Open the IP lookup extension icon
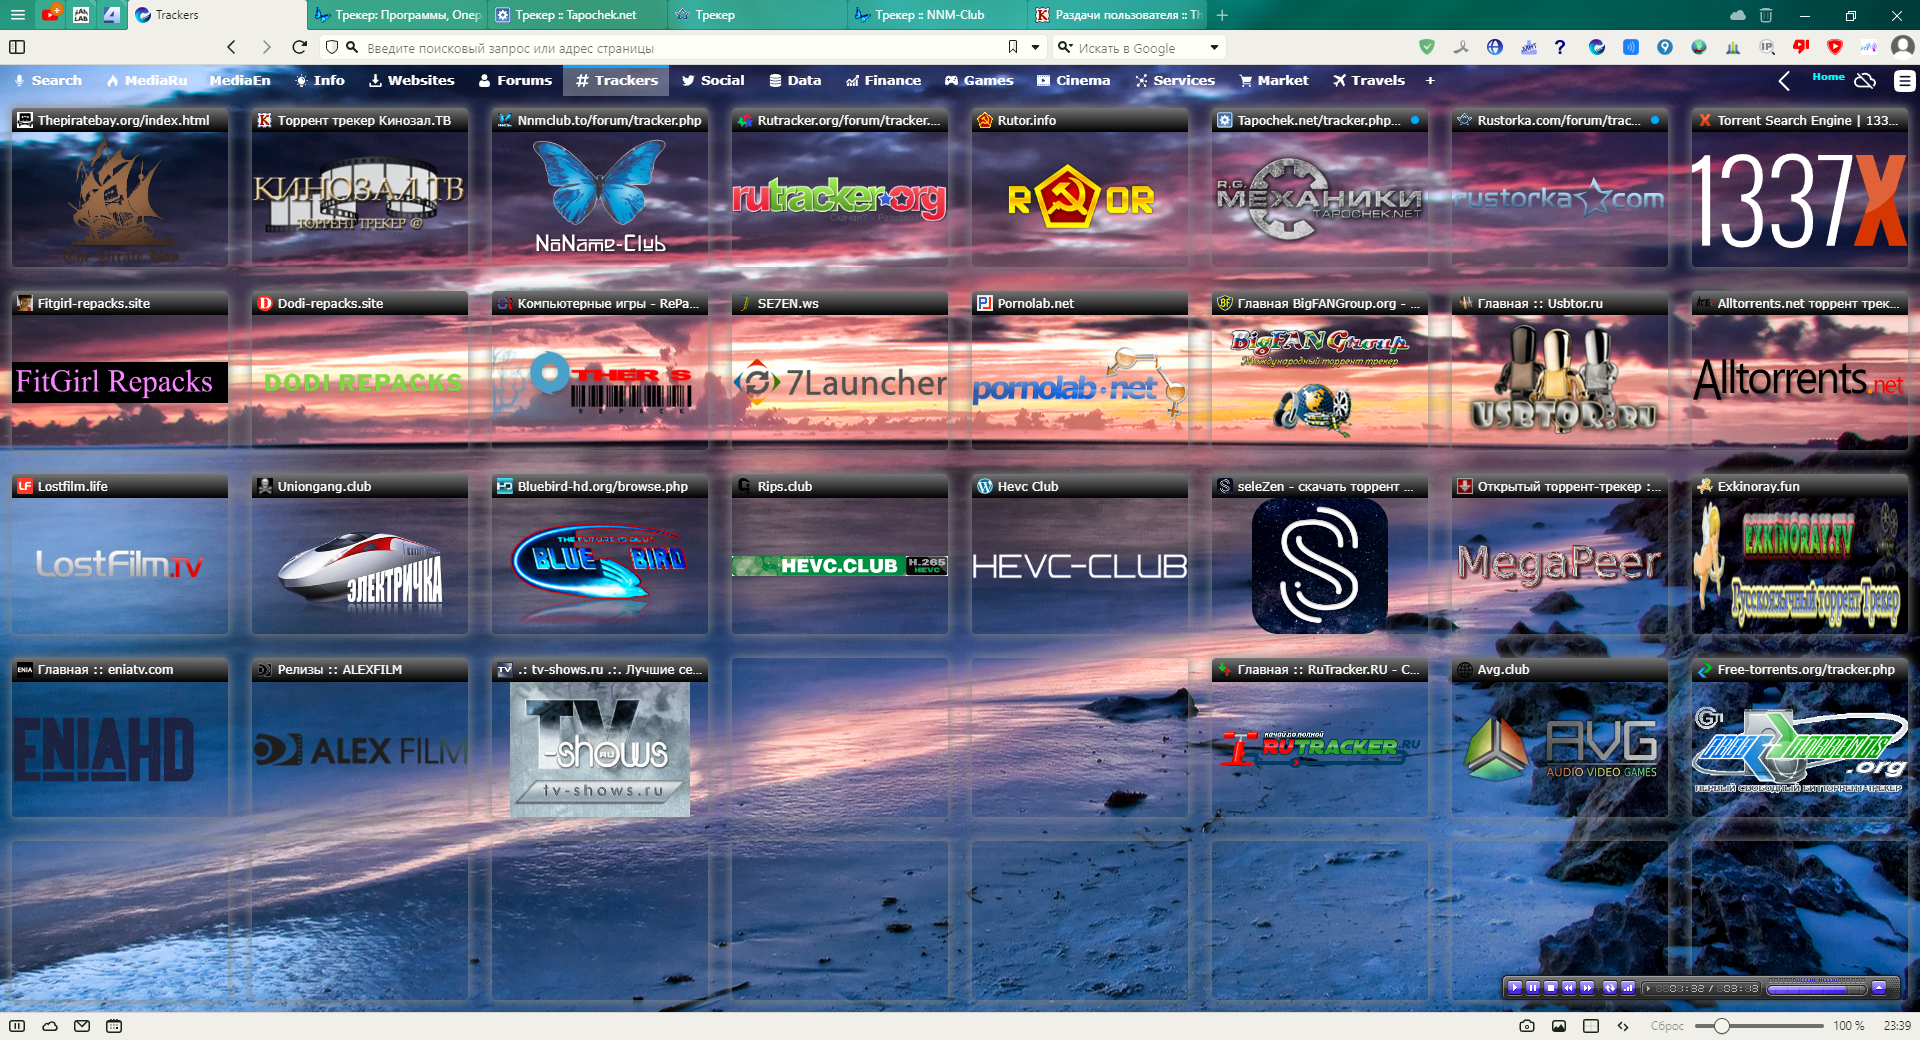This screenshot has width=1920, height=1040. [x=1767, y=47]
